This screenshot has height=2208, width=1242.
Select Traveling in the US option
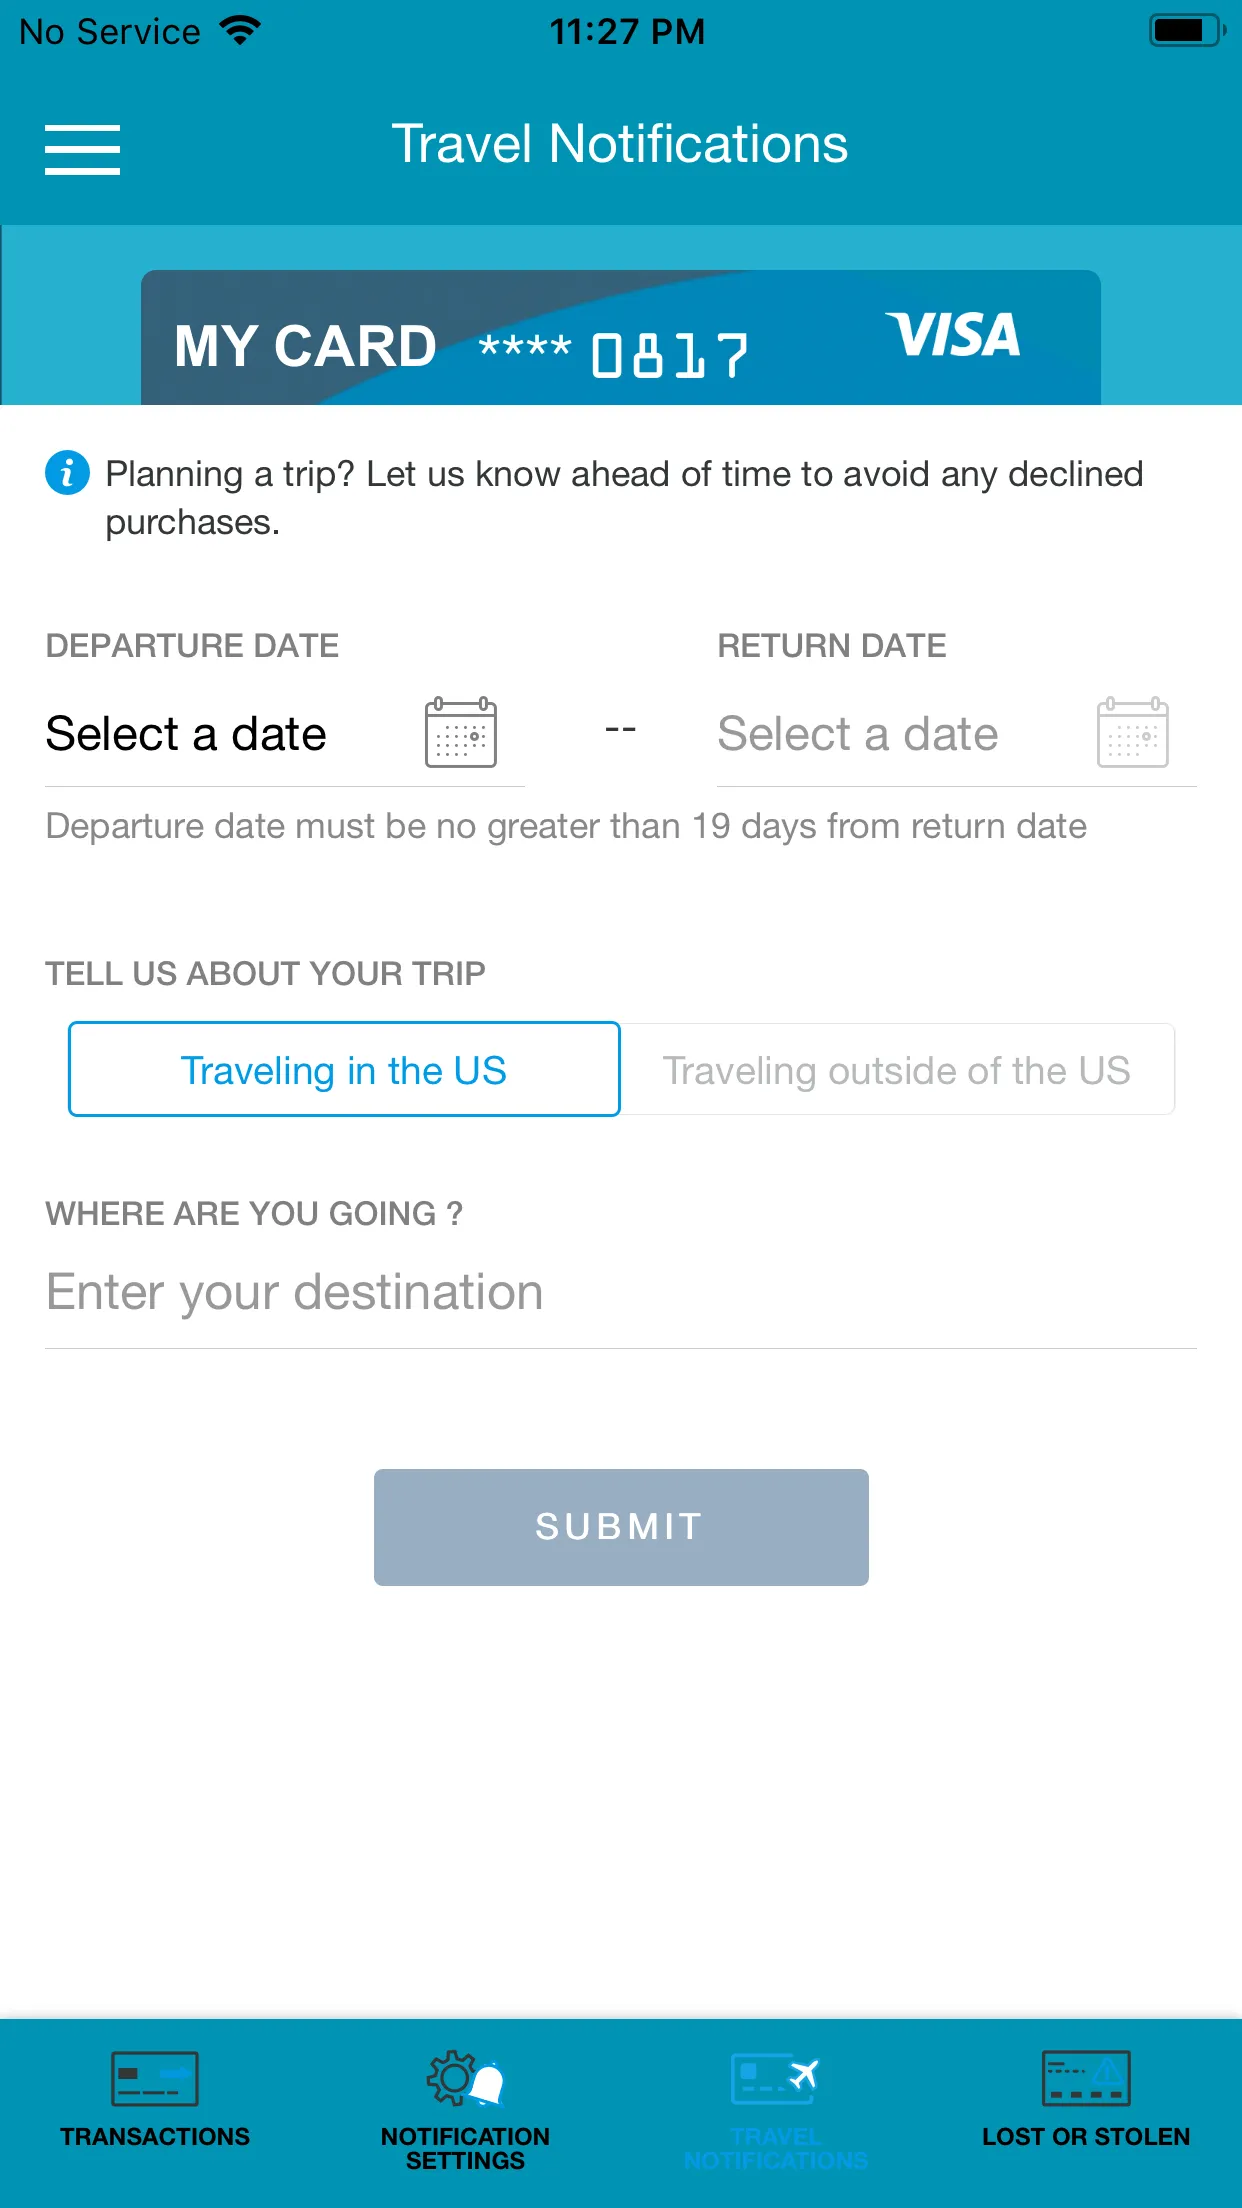pyautogui.click(x=344, y=1069)
